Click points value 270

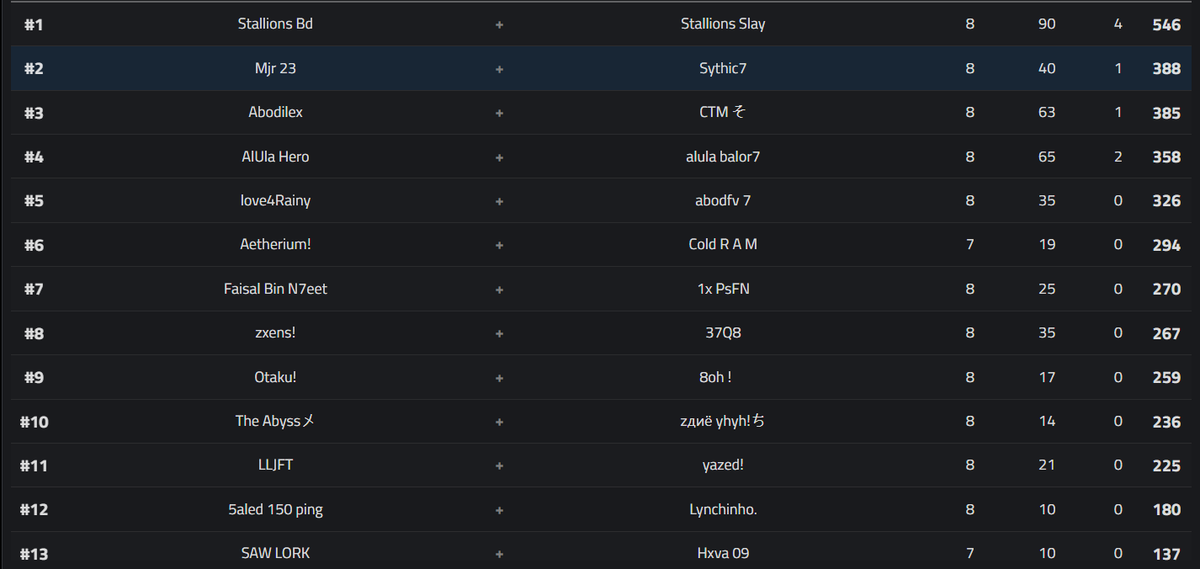point(1166,289)
